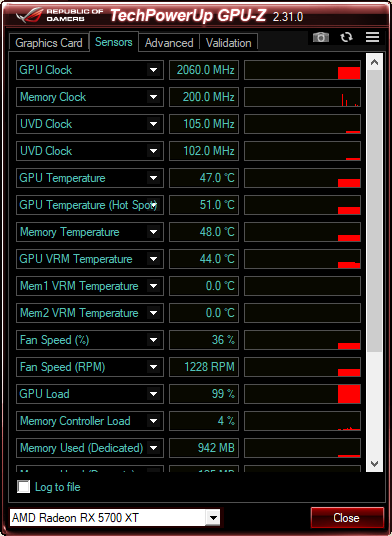
Task: Click the Fan Speed (RPM) graph
Action: pos(302,367)
